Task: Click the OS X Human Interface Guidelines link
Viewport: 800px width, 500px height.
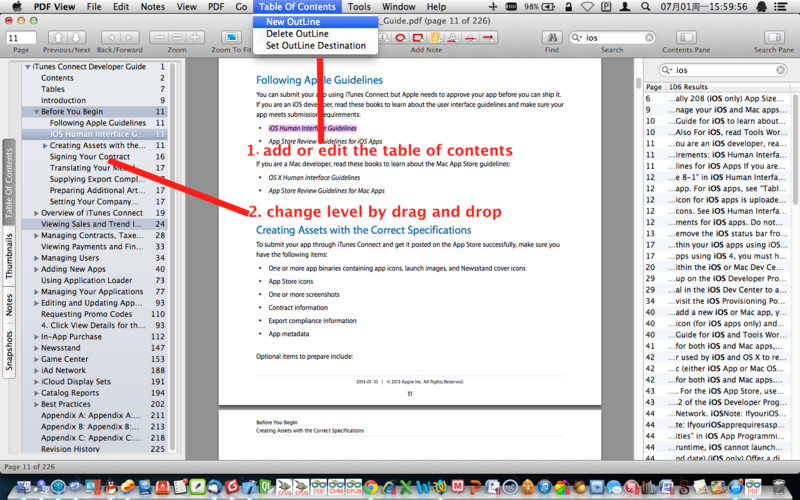Action: [x=314, y=178]
